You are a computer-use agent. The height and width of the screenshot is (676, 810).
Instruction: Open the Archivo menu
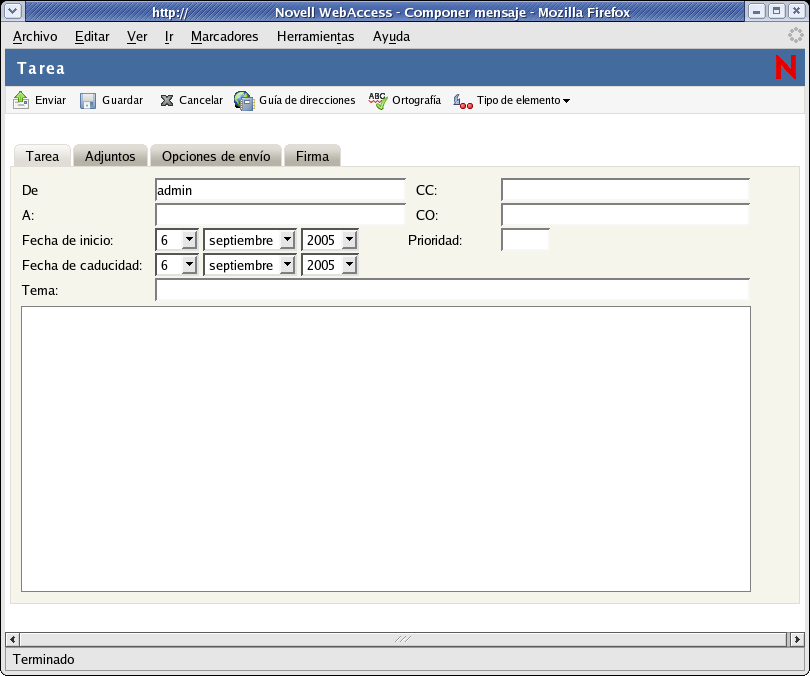tap(35, 37)
